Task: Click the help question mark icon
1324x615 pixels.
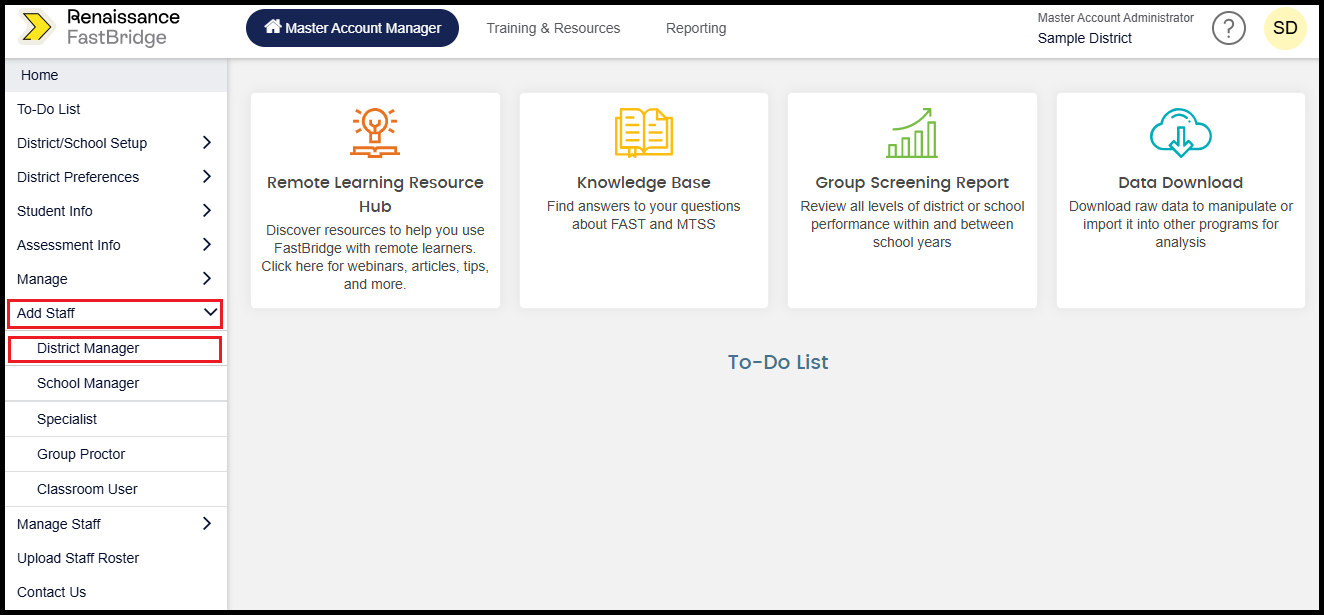Action: point(1228,28)
